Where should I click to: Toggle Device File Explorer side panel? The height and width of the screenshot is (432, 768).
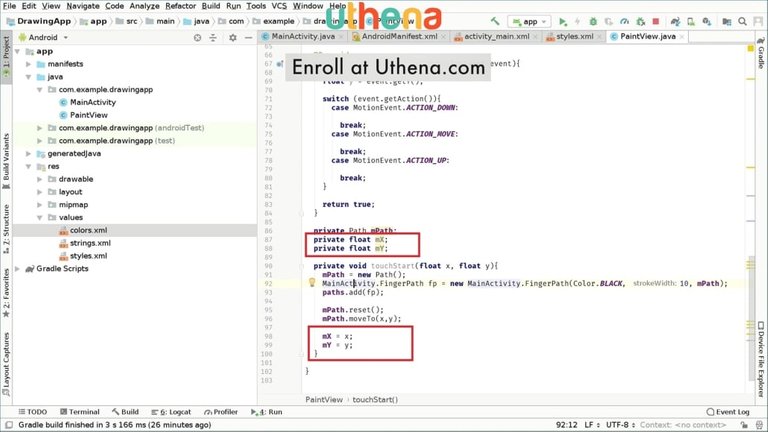pos(761,359)
